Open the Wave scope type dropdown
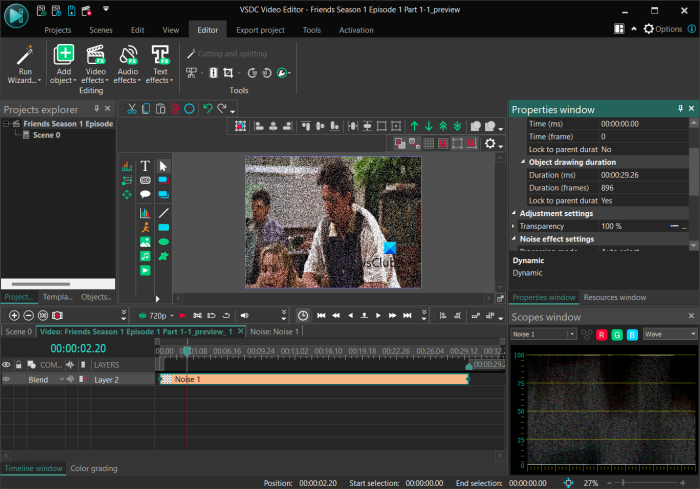 click(x=670, y=334)
